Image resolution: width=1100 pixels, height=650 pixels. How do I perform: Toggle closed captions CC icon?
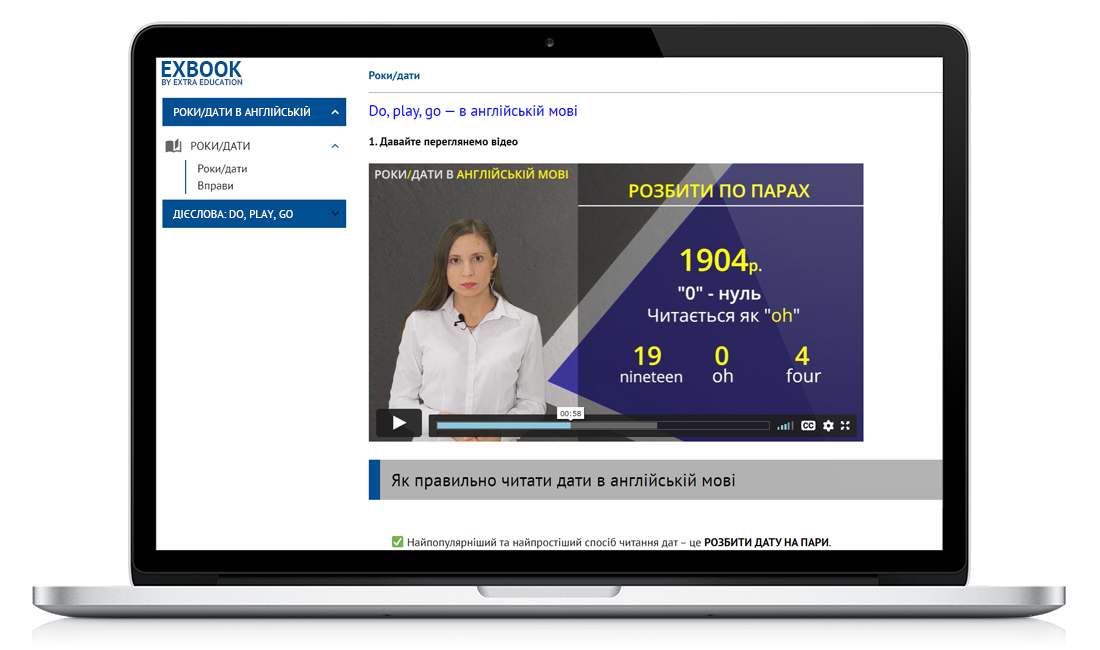tap(808, 426)
